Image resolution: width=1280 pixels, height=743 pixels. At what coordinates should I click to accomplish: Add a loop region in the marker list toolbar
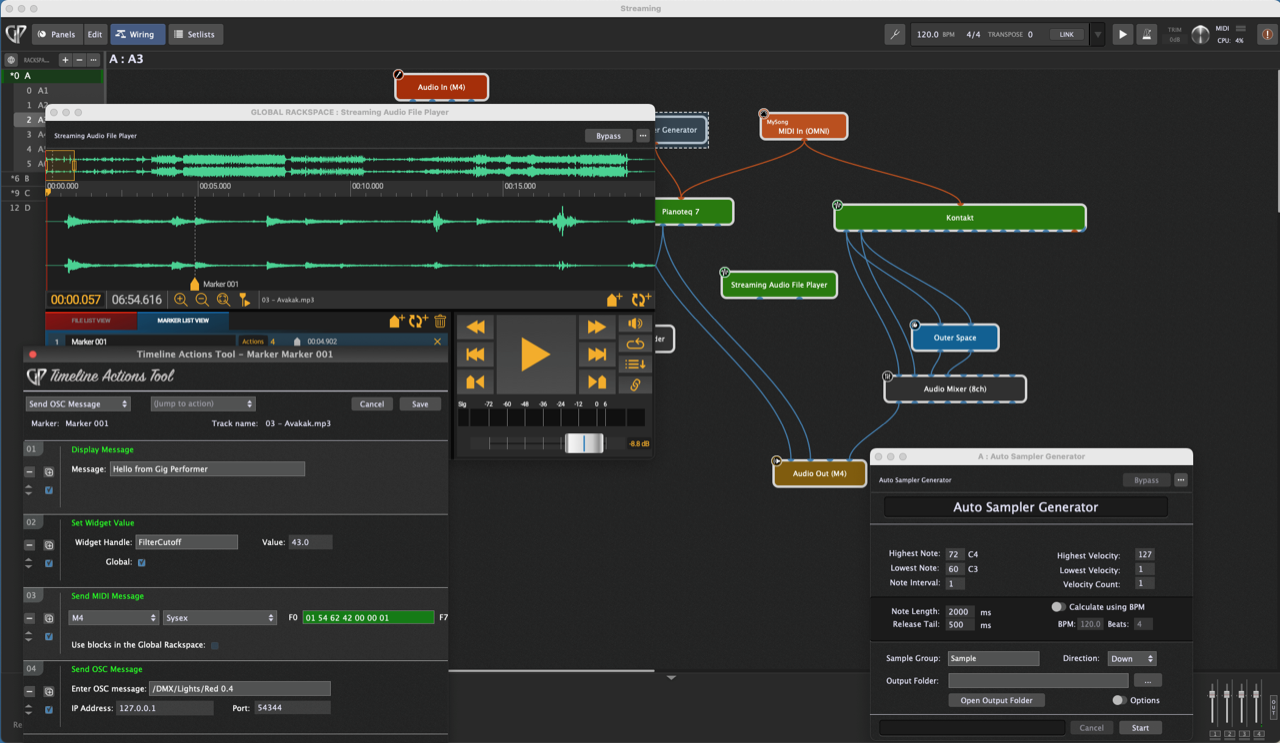(x=418, y=321)
